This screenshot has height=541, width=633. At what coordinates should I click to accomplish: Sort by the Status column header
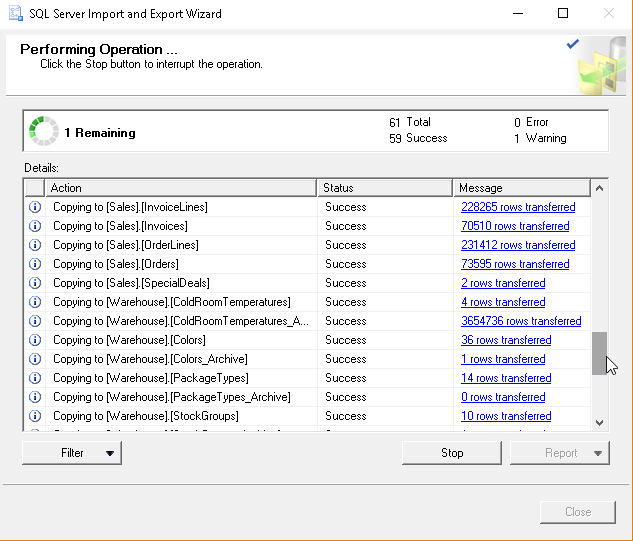[x=384, y=188]
